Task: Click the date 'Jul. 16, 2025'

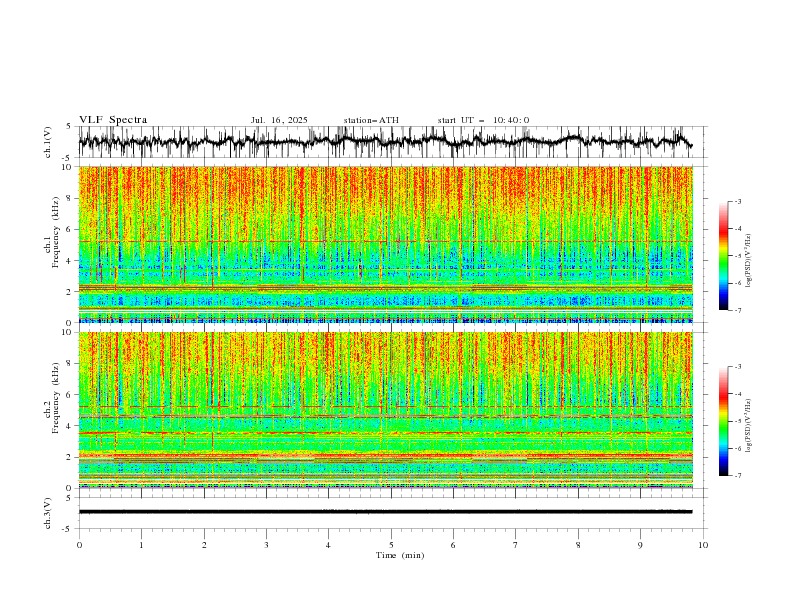Action: point(279,120)
